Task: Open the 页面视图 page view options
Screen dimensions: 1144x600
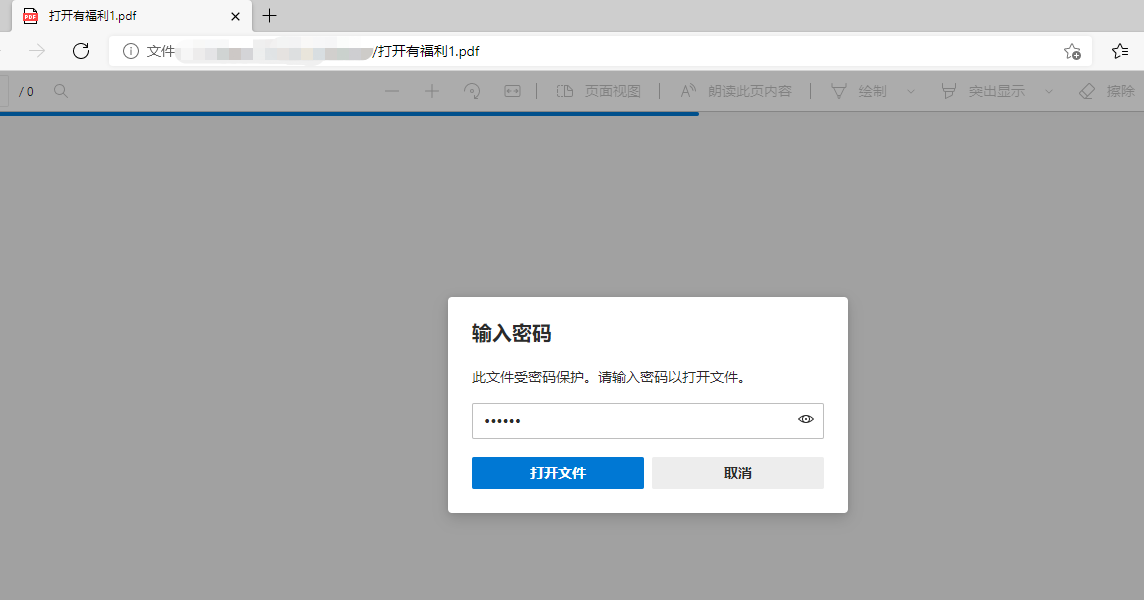Action: click(x=598, y=91)
